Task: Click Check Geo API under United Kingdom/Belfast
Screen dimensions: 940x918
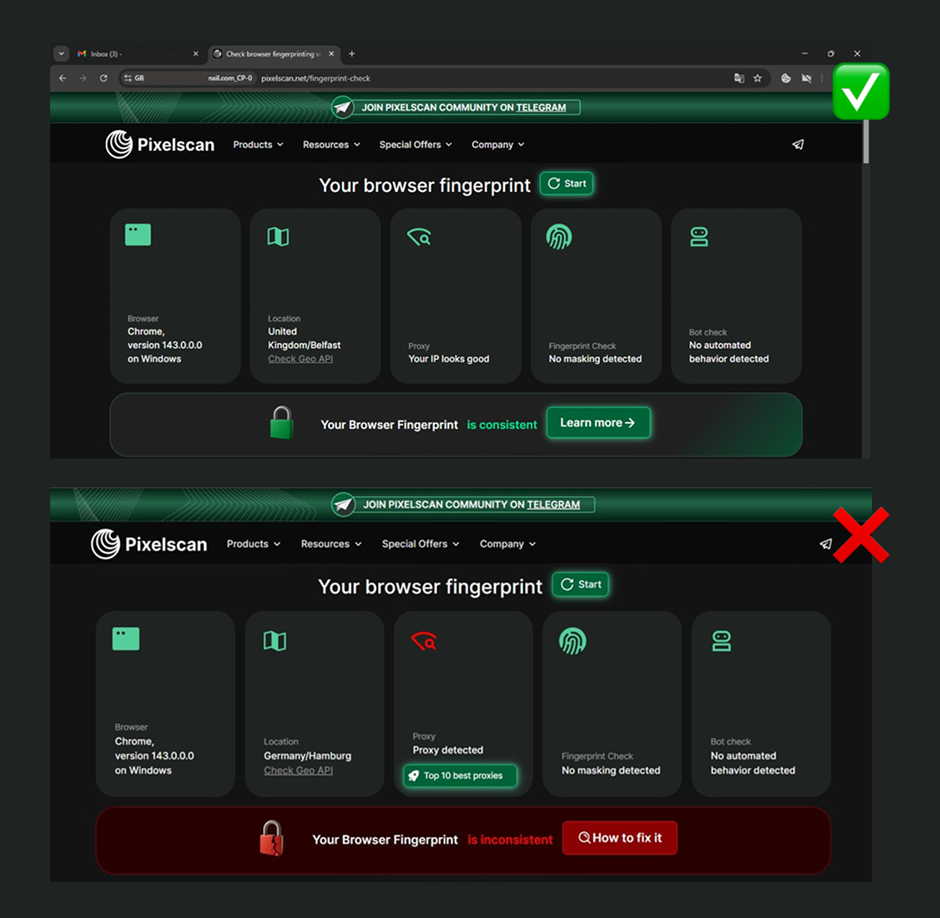Action: tap(300, 359)
